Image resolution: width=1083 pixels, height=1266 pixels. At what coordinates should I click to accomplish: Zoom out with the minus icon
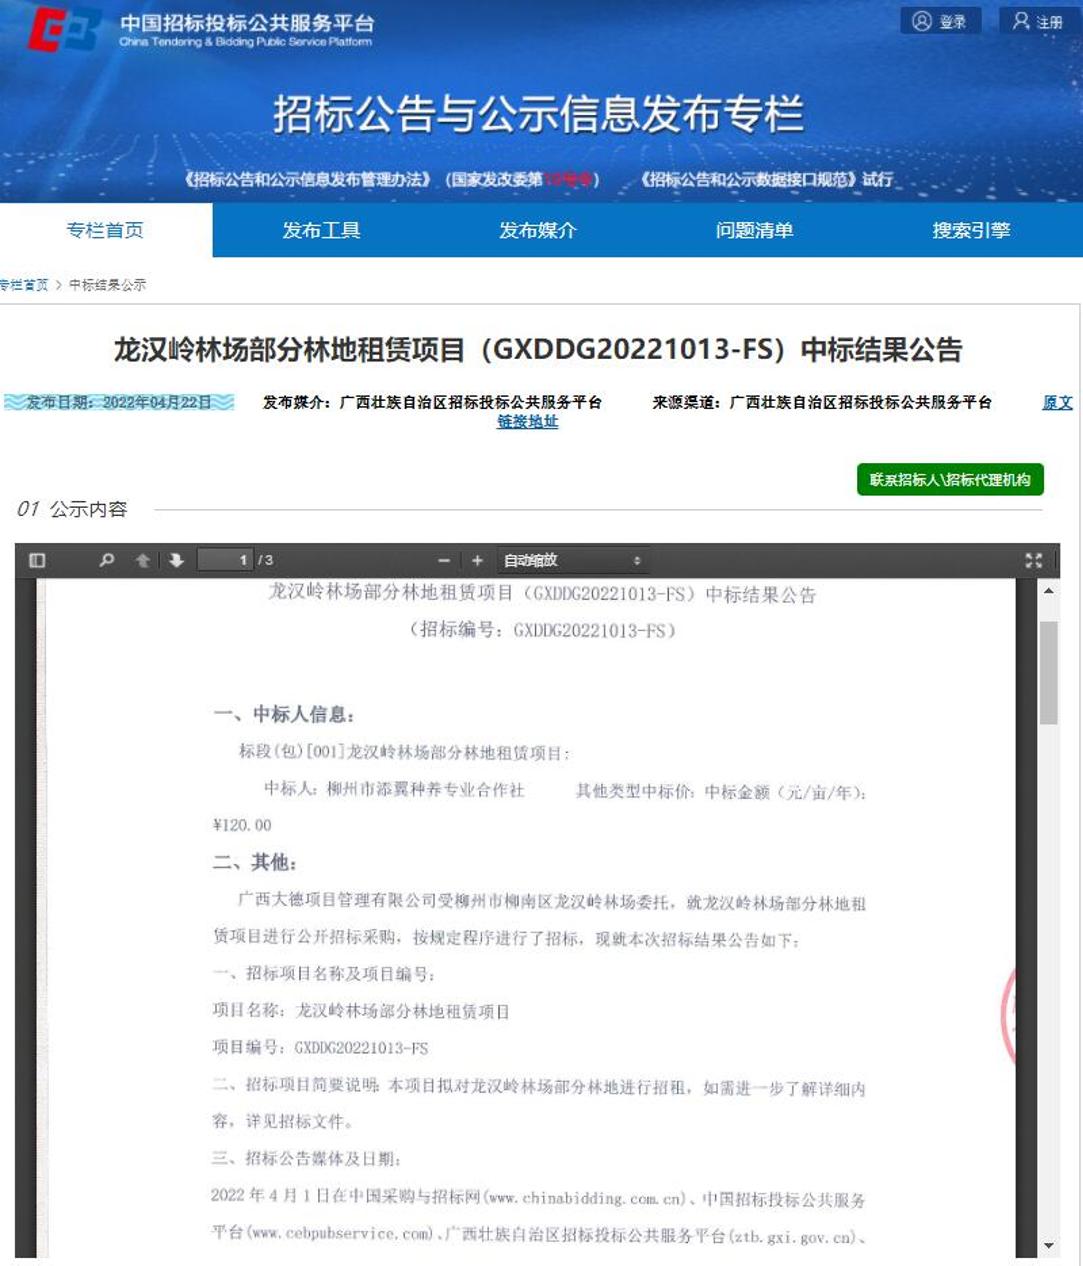[444, 561]
